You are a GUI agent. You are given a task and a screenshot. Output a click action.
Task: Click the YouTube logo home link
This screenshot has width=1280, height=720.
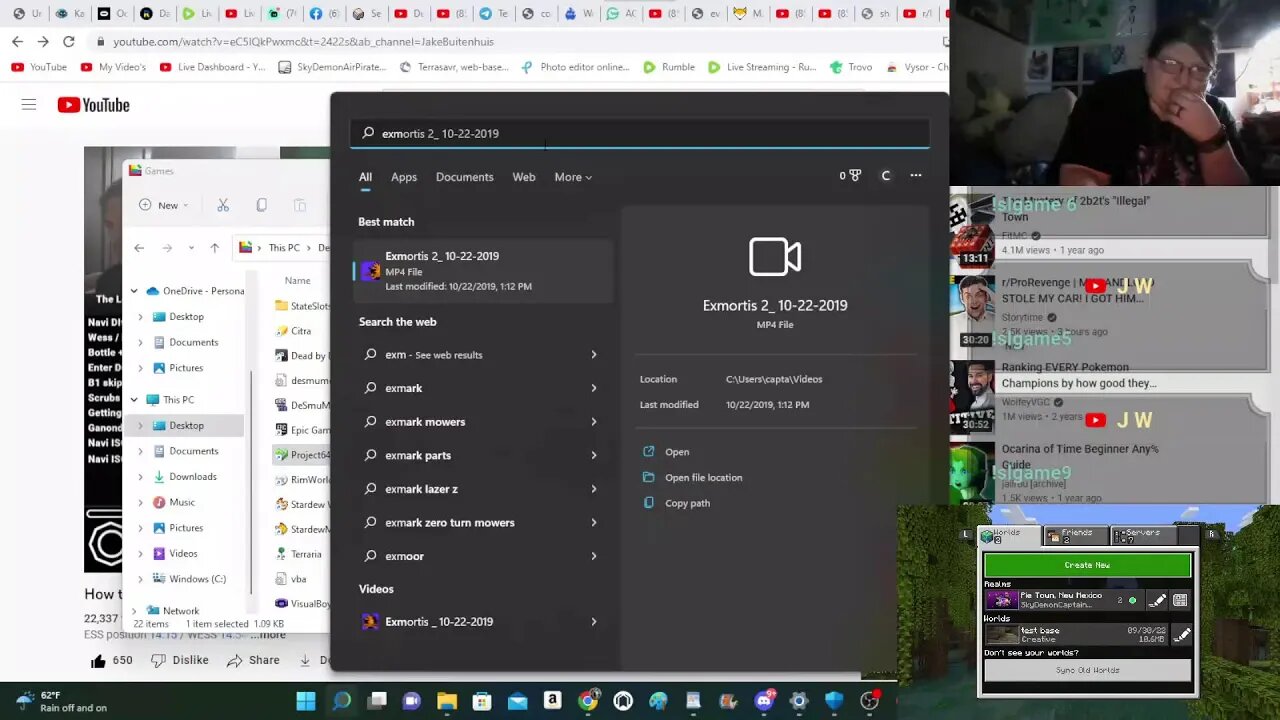tap(93, 105)
